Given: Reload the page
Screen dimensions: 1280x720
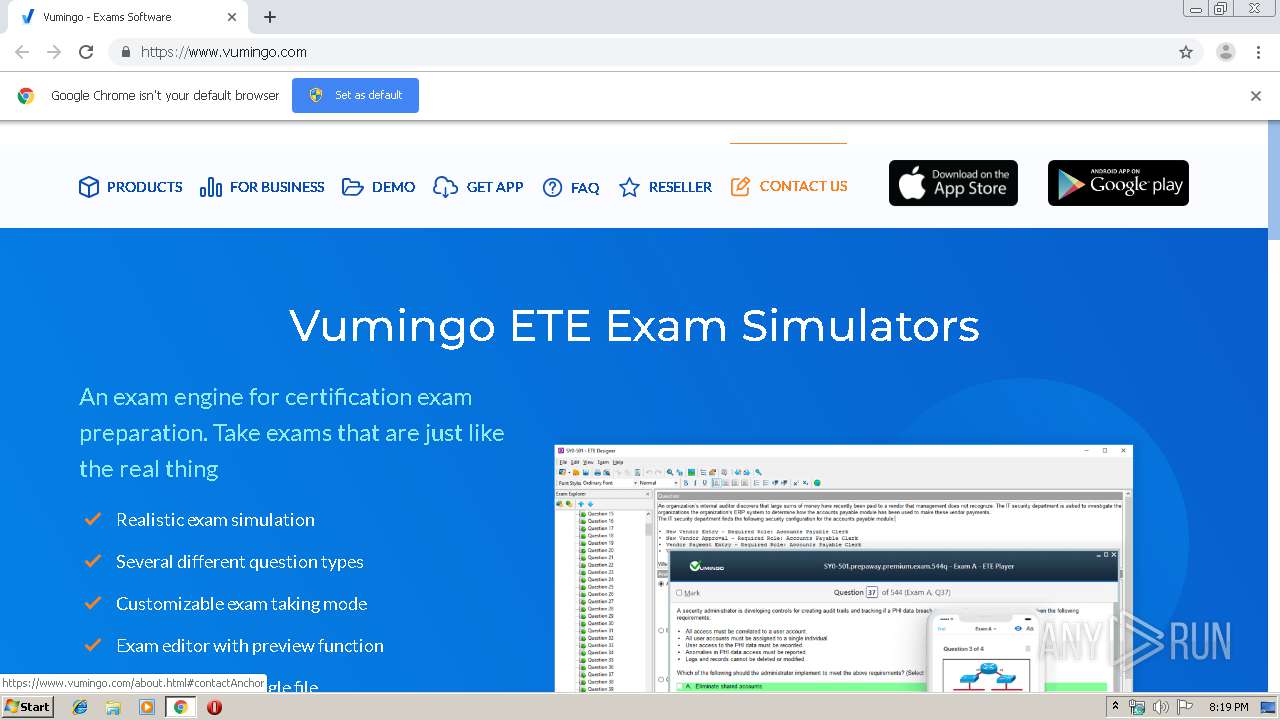Looking at the screenshot, I should pos(86,52).
